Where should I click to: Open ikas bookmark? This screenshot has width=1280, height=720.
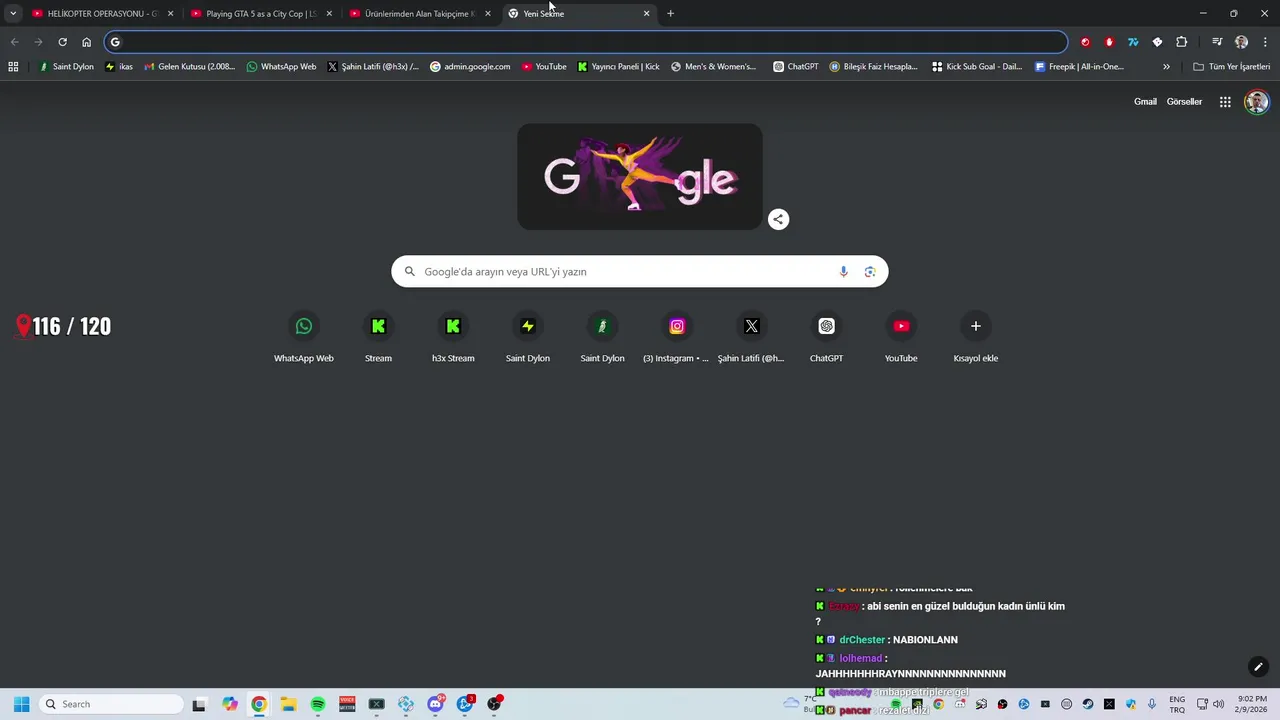pyautogui.click(x=119, y=67)
